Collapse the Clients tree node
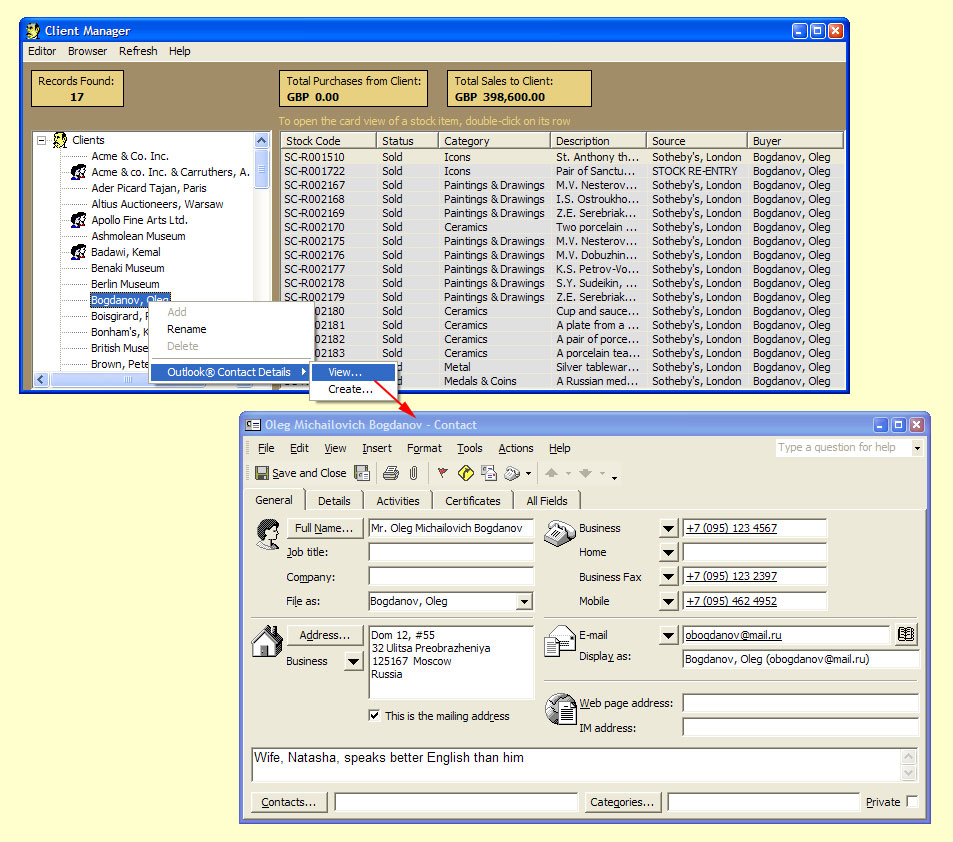 pos(41,140)
